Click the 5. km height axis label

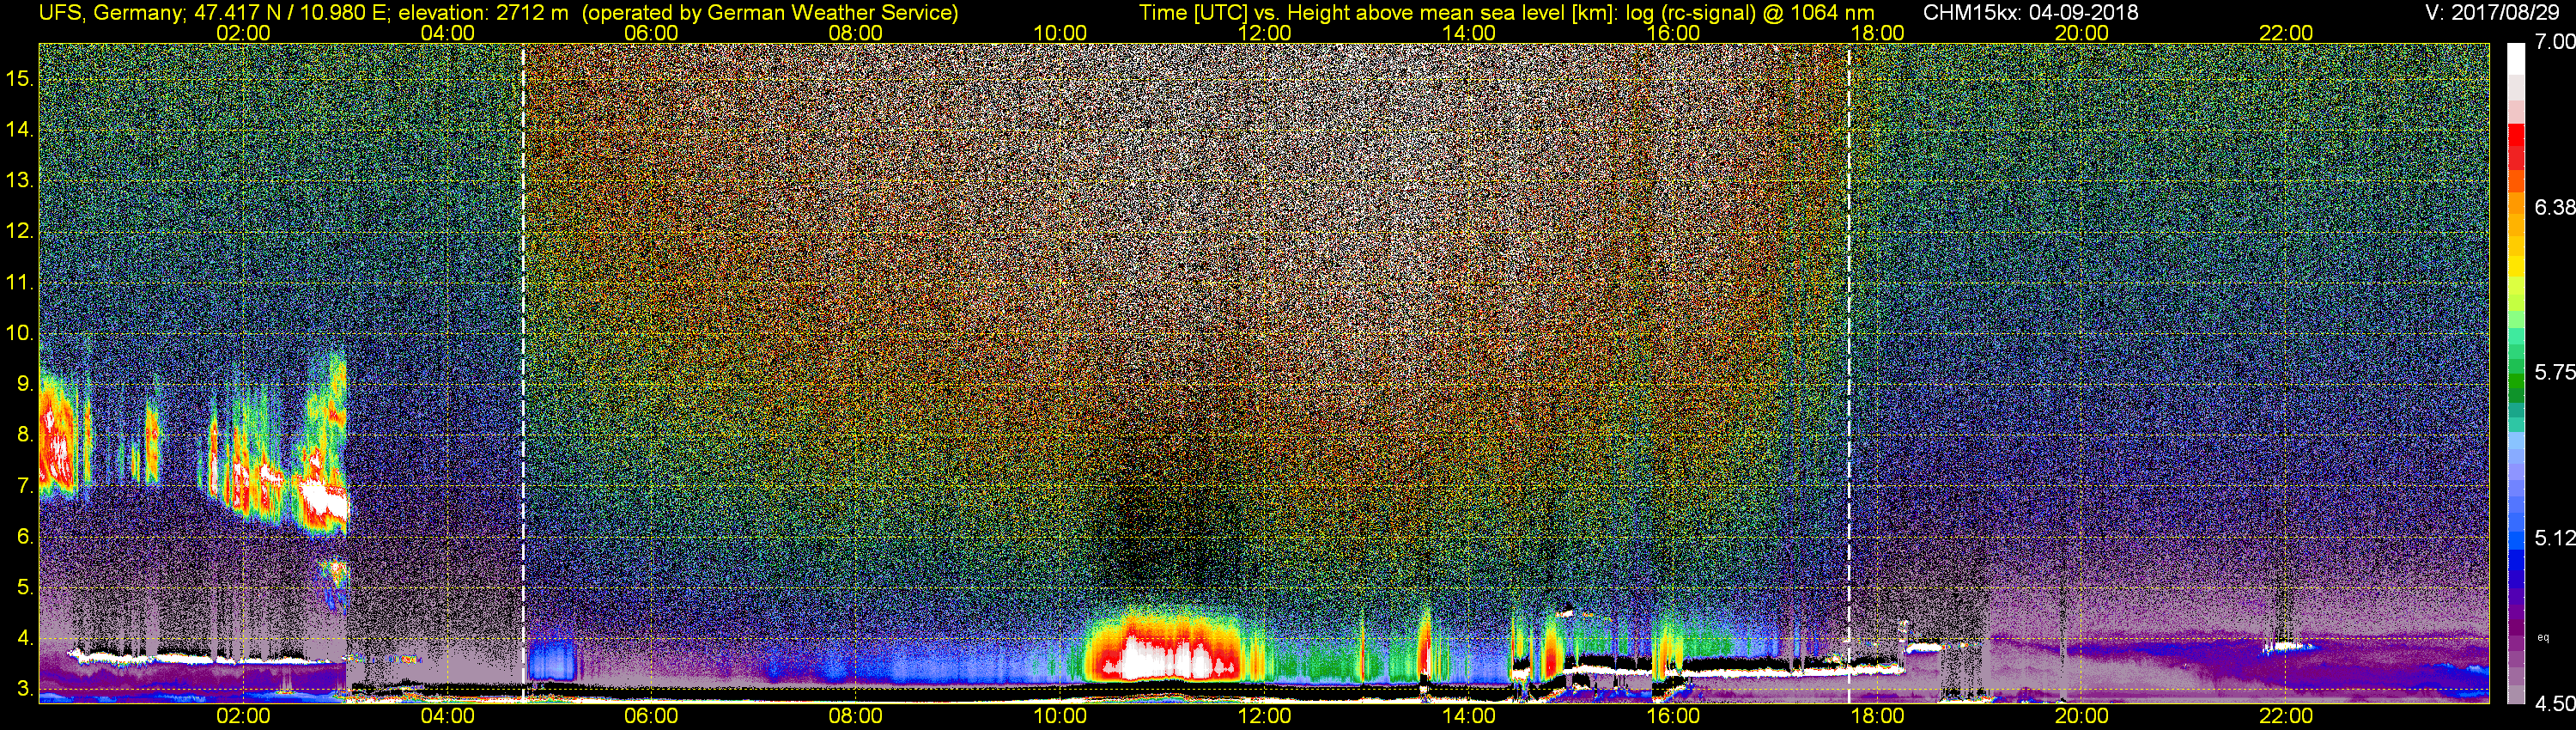tap(25, 588)
